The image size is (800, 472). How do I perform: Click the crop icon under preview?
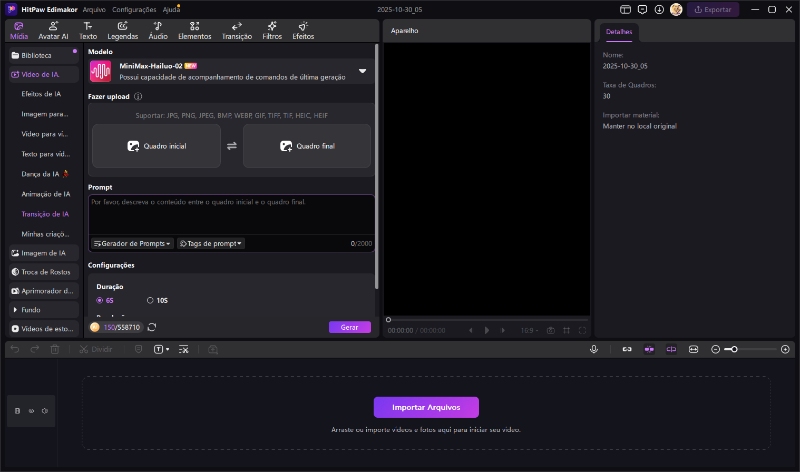(x=566, y=331)
